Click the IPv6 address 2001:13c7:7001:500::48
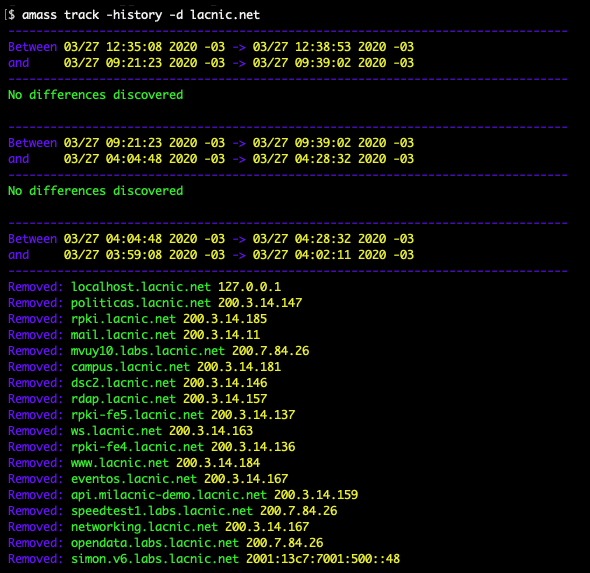Viewport: 590px width, 573px height. click(323, 559)
